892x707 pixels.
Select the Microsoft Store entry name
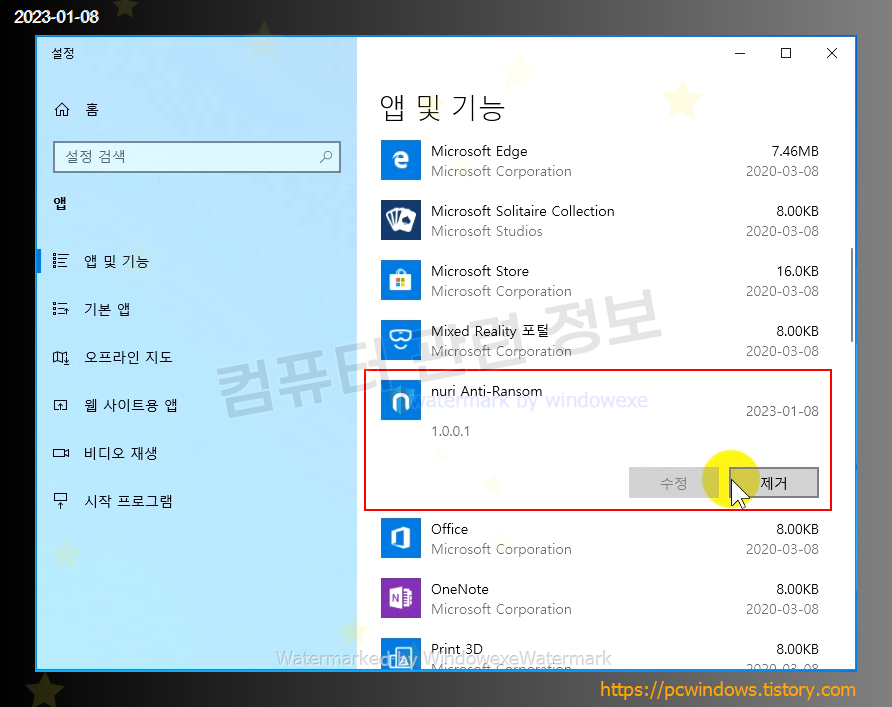[x=480, y=271]
